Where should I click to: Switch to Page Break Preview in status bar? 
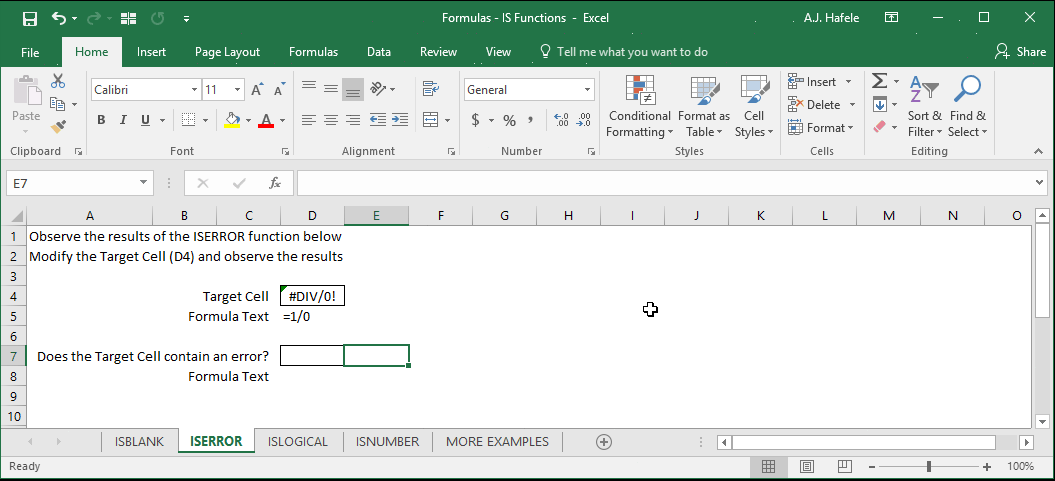[x=843, y=466]
